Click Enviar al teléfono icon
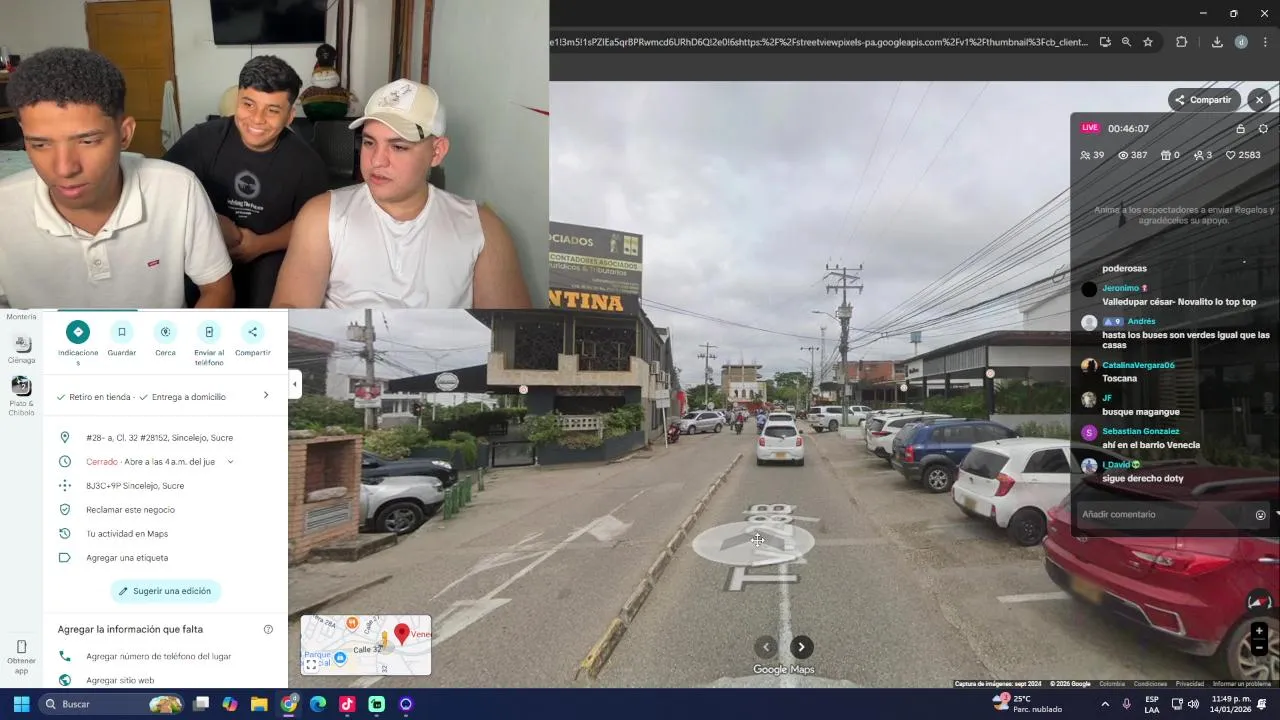The height and width of the screenshot is (720, 1280). [209, 332]
